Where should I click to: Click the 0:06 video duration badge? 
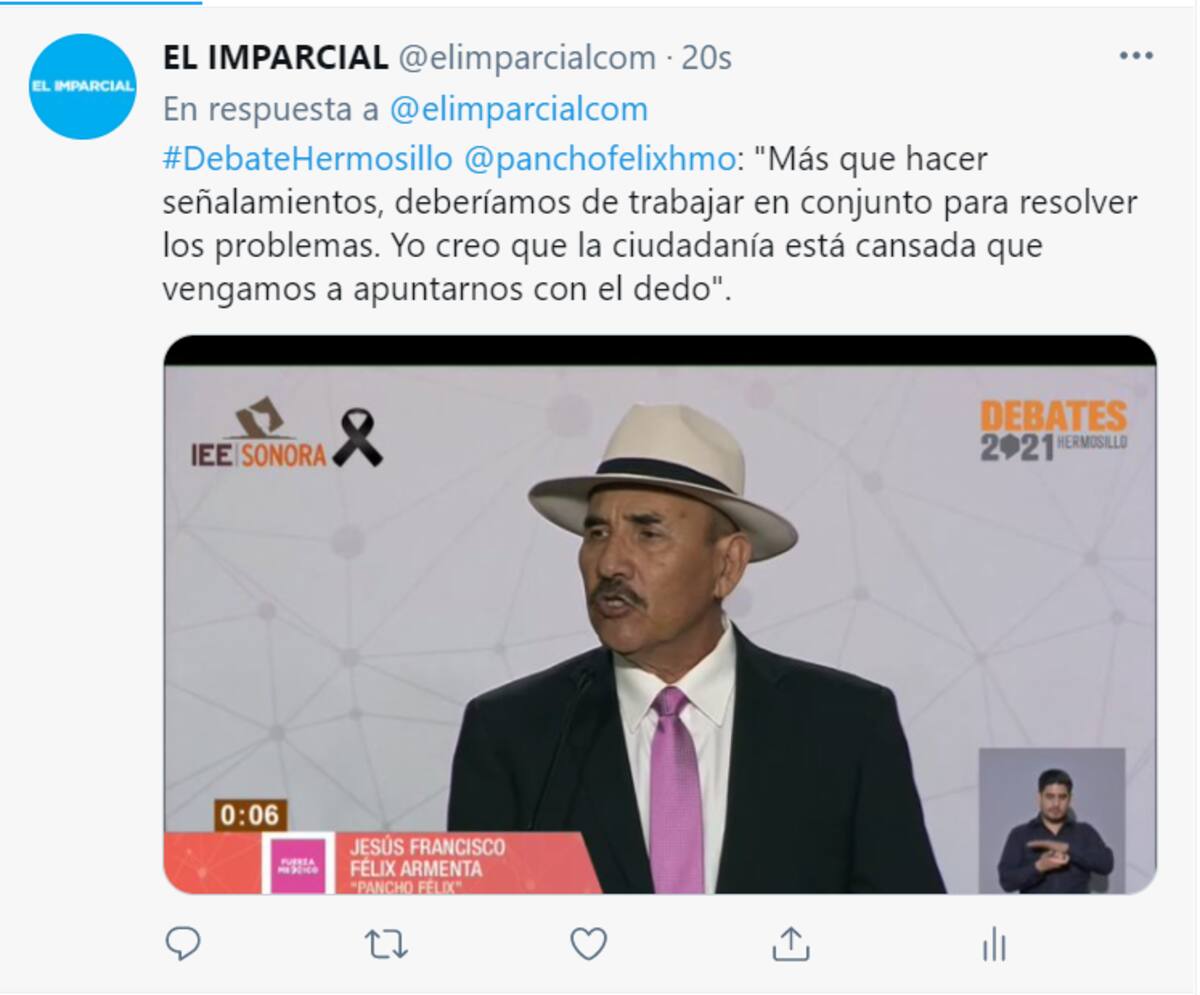pos(250,815)
